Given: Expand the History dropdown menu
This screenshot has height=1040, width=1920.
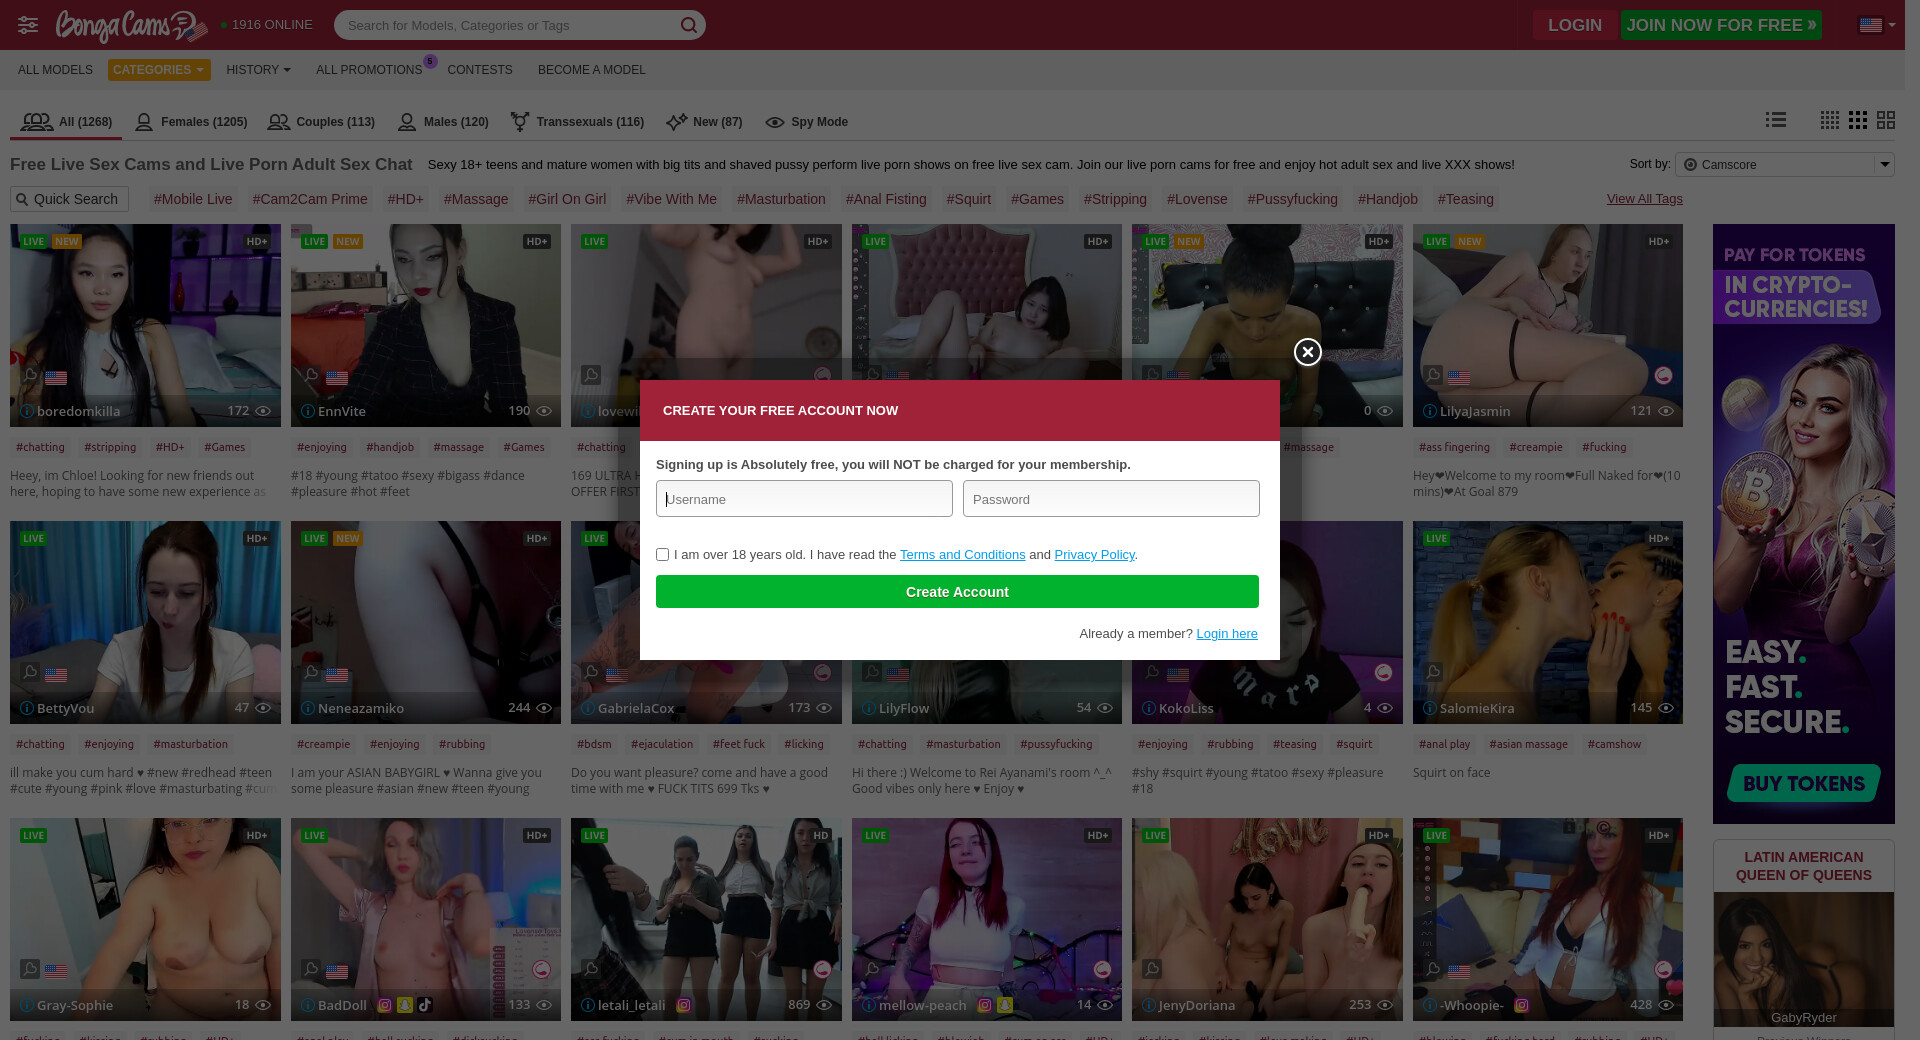Looking at the screenshot, I should click(258, 70).
